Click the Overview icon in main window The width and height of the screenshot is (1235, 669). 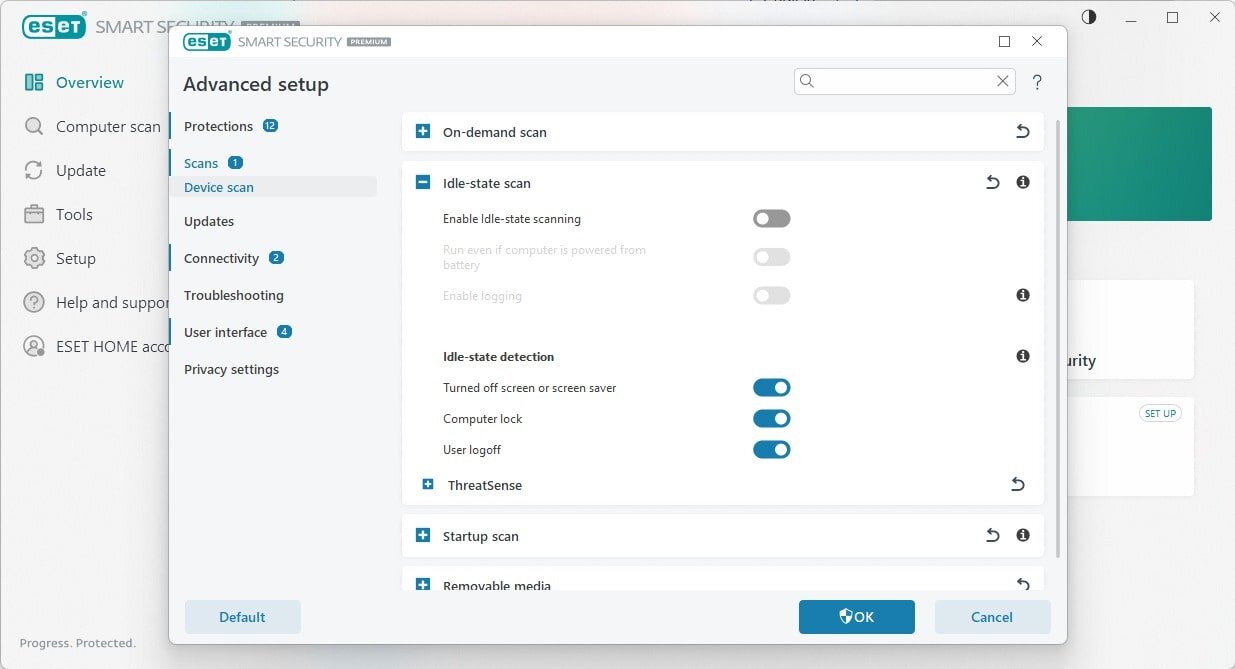34,82
